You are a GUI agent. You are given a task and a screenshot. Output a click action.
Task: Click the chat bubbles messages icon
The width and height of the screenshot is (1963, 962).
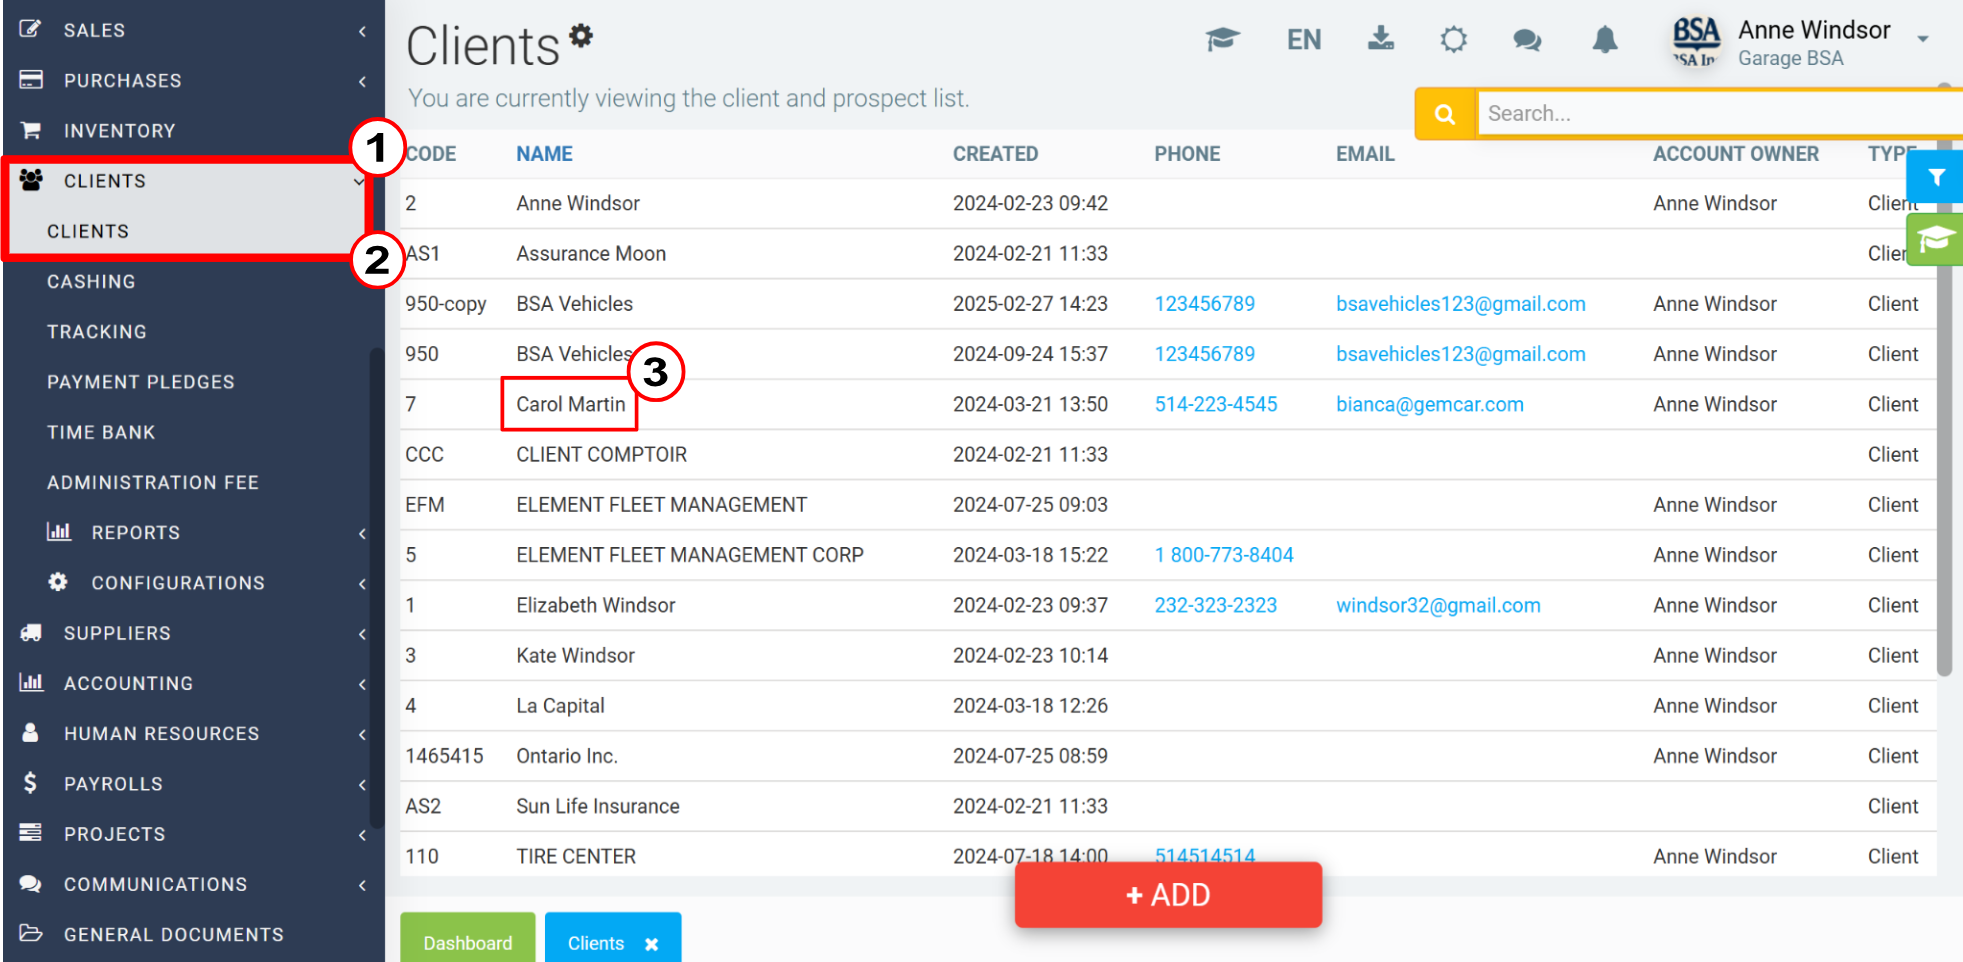pos(1527,40)
